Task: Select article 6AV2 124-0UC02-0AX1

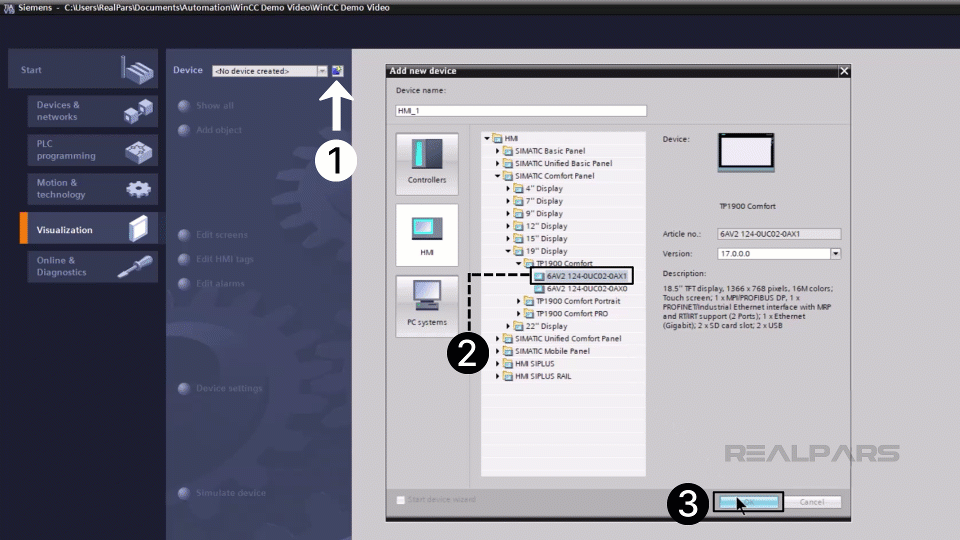Action: (587, 276)
